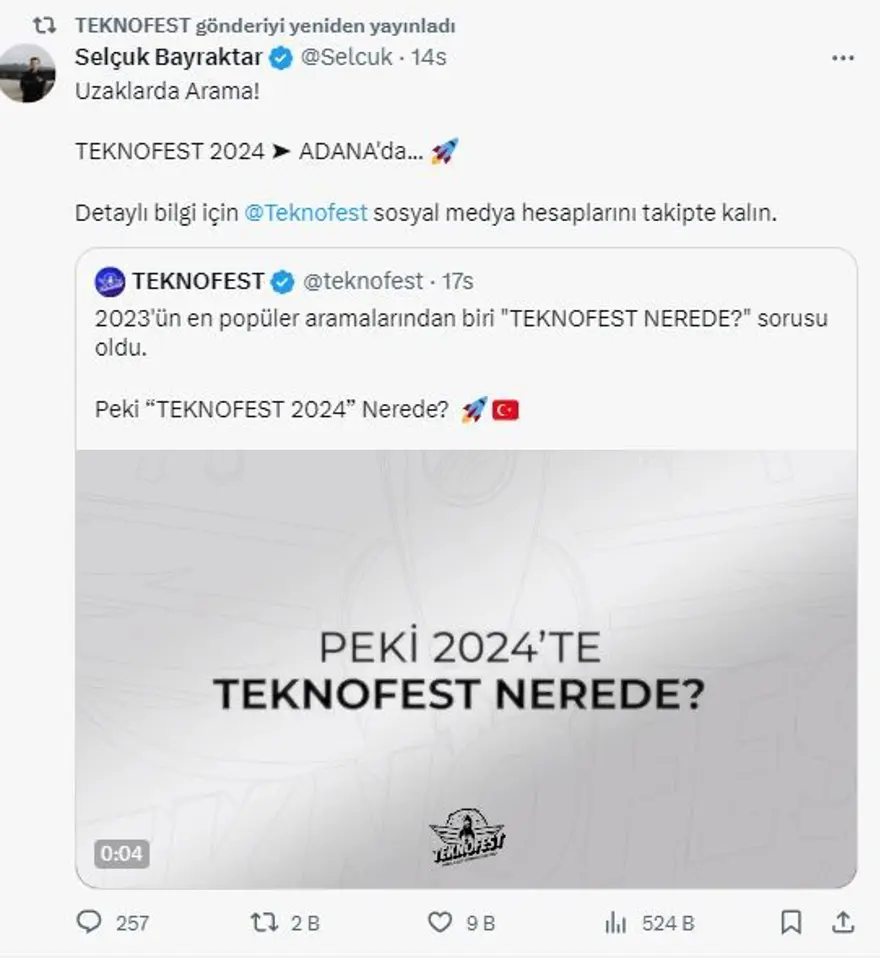Click verified badge next to Selçuk Bayraktar
880x958 pixels.
tap(281, 59)
